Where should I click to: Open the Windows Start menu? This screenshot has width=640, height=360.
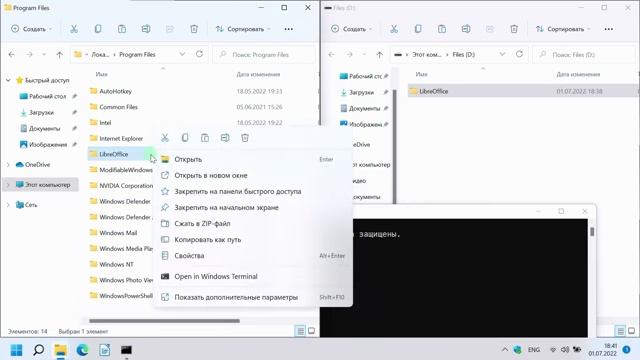tap(16, 350)
